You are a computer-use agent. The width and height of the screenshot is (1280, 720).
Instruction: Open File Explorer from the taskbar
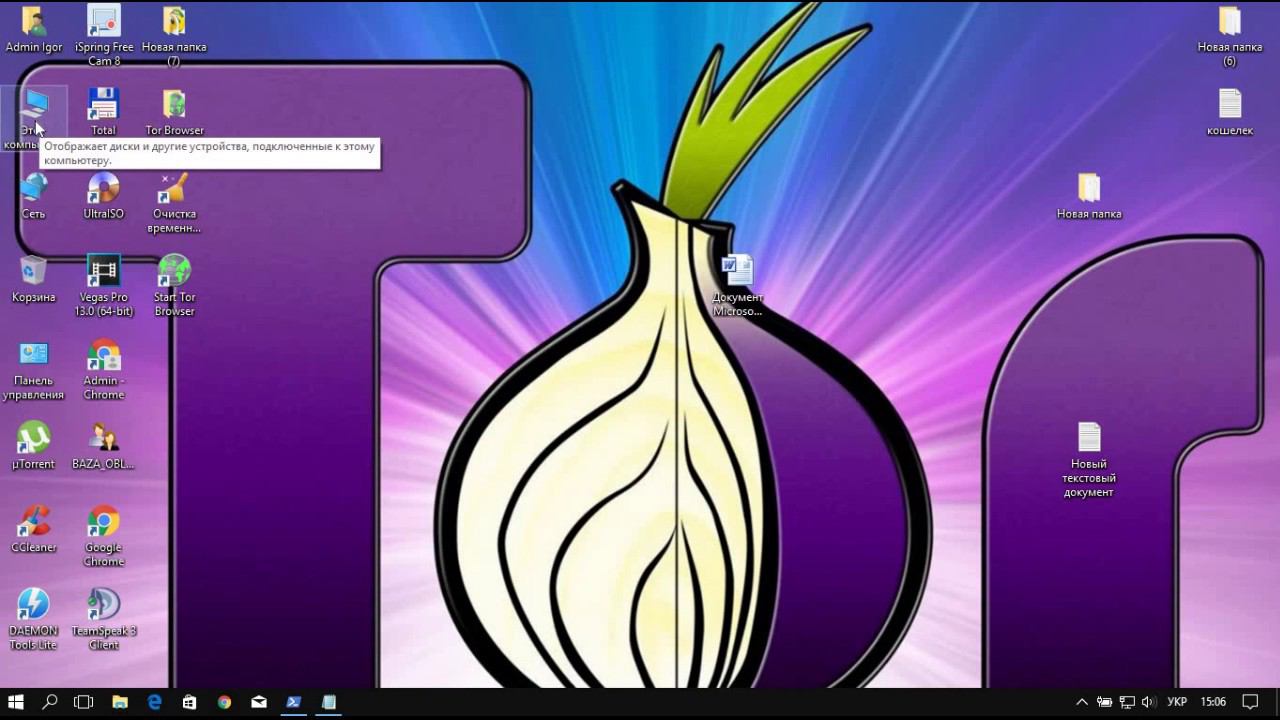pyautogui.click(x=120, y=702)
